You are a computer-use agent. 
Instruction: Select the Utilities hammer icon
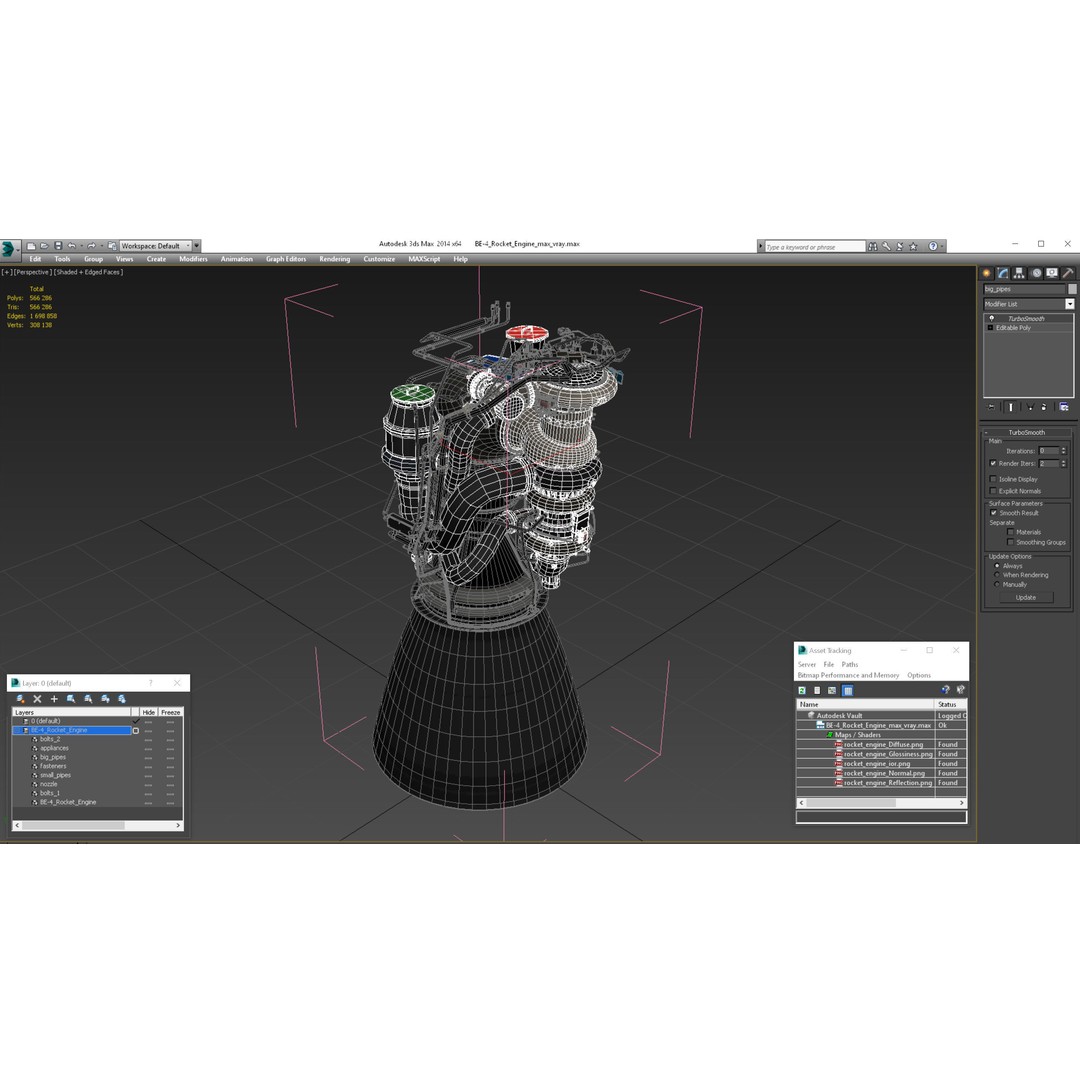point(1068,272)
